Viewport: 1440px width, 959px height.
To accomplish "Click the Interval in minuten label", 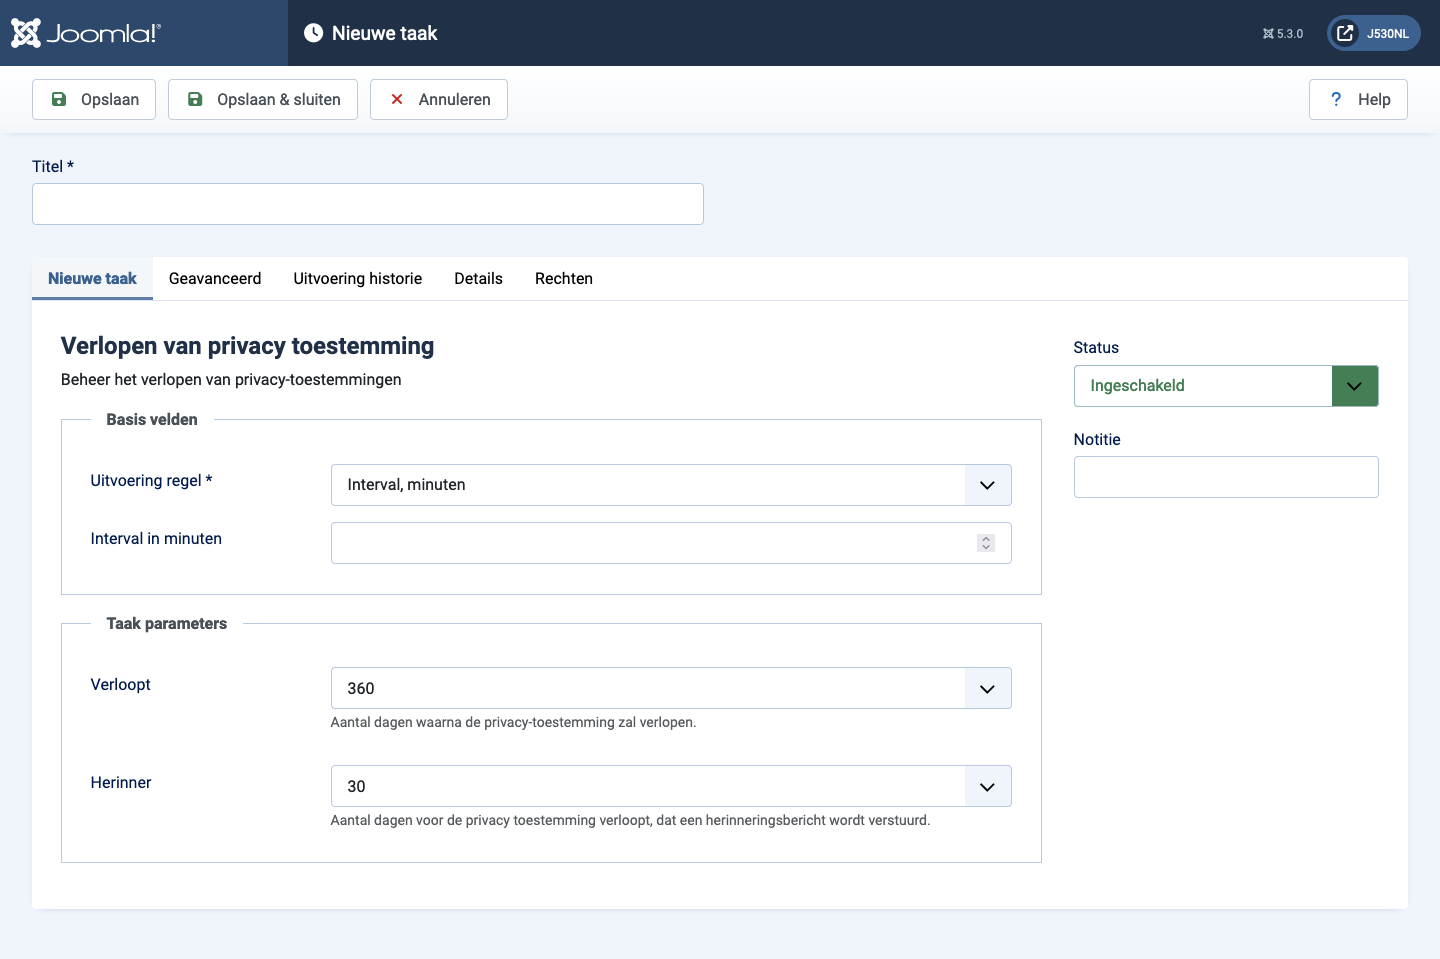I will tap(156, 538).
